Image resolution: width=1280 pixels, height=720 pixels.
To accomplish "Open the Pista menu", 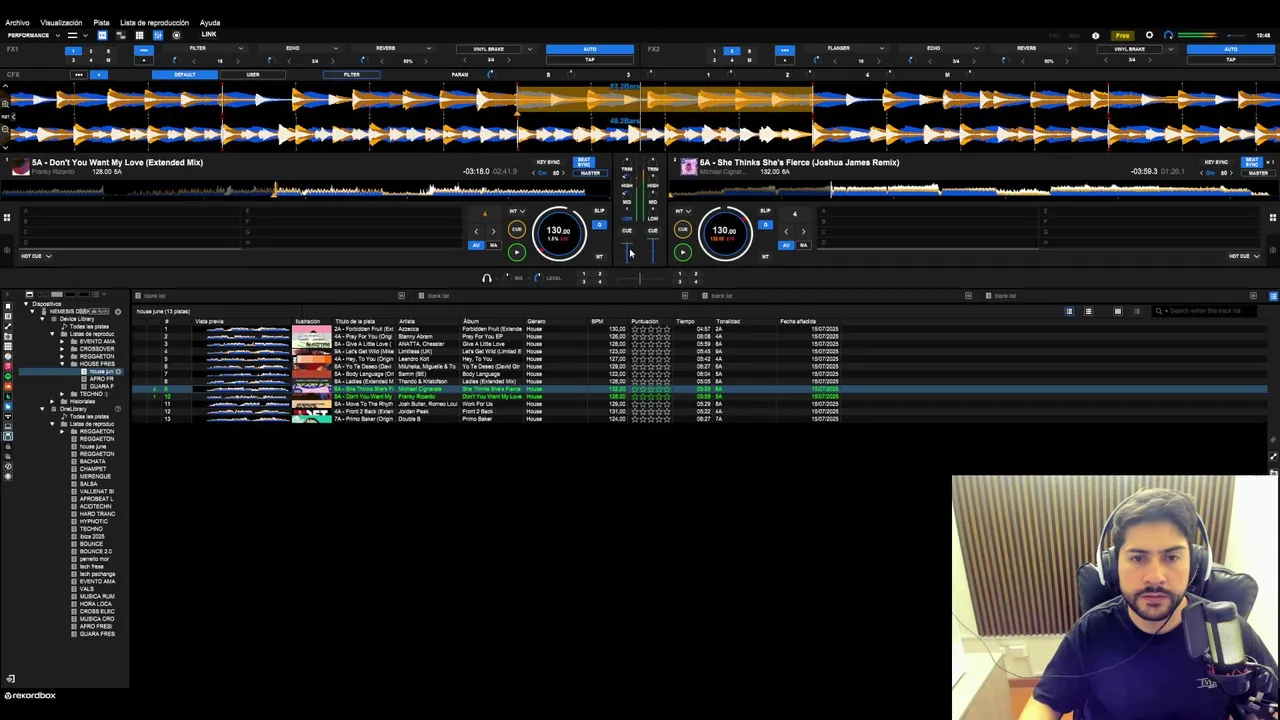I will pyautogui.click(x=101, y=22).
